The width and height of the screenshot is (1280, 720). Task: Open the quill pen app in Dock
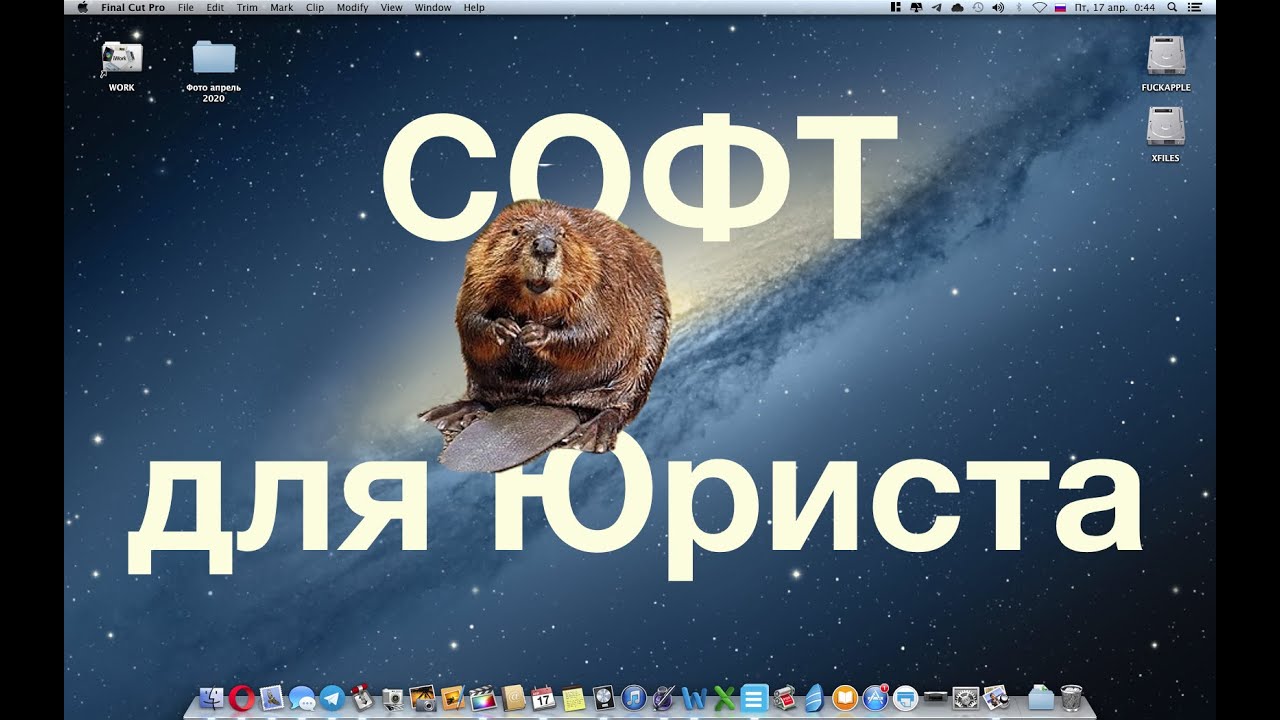tap(664, 698)
